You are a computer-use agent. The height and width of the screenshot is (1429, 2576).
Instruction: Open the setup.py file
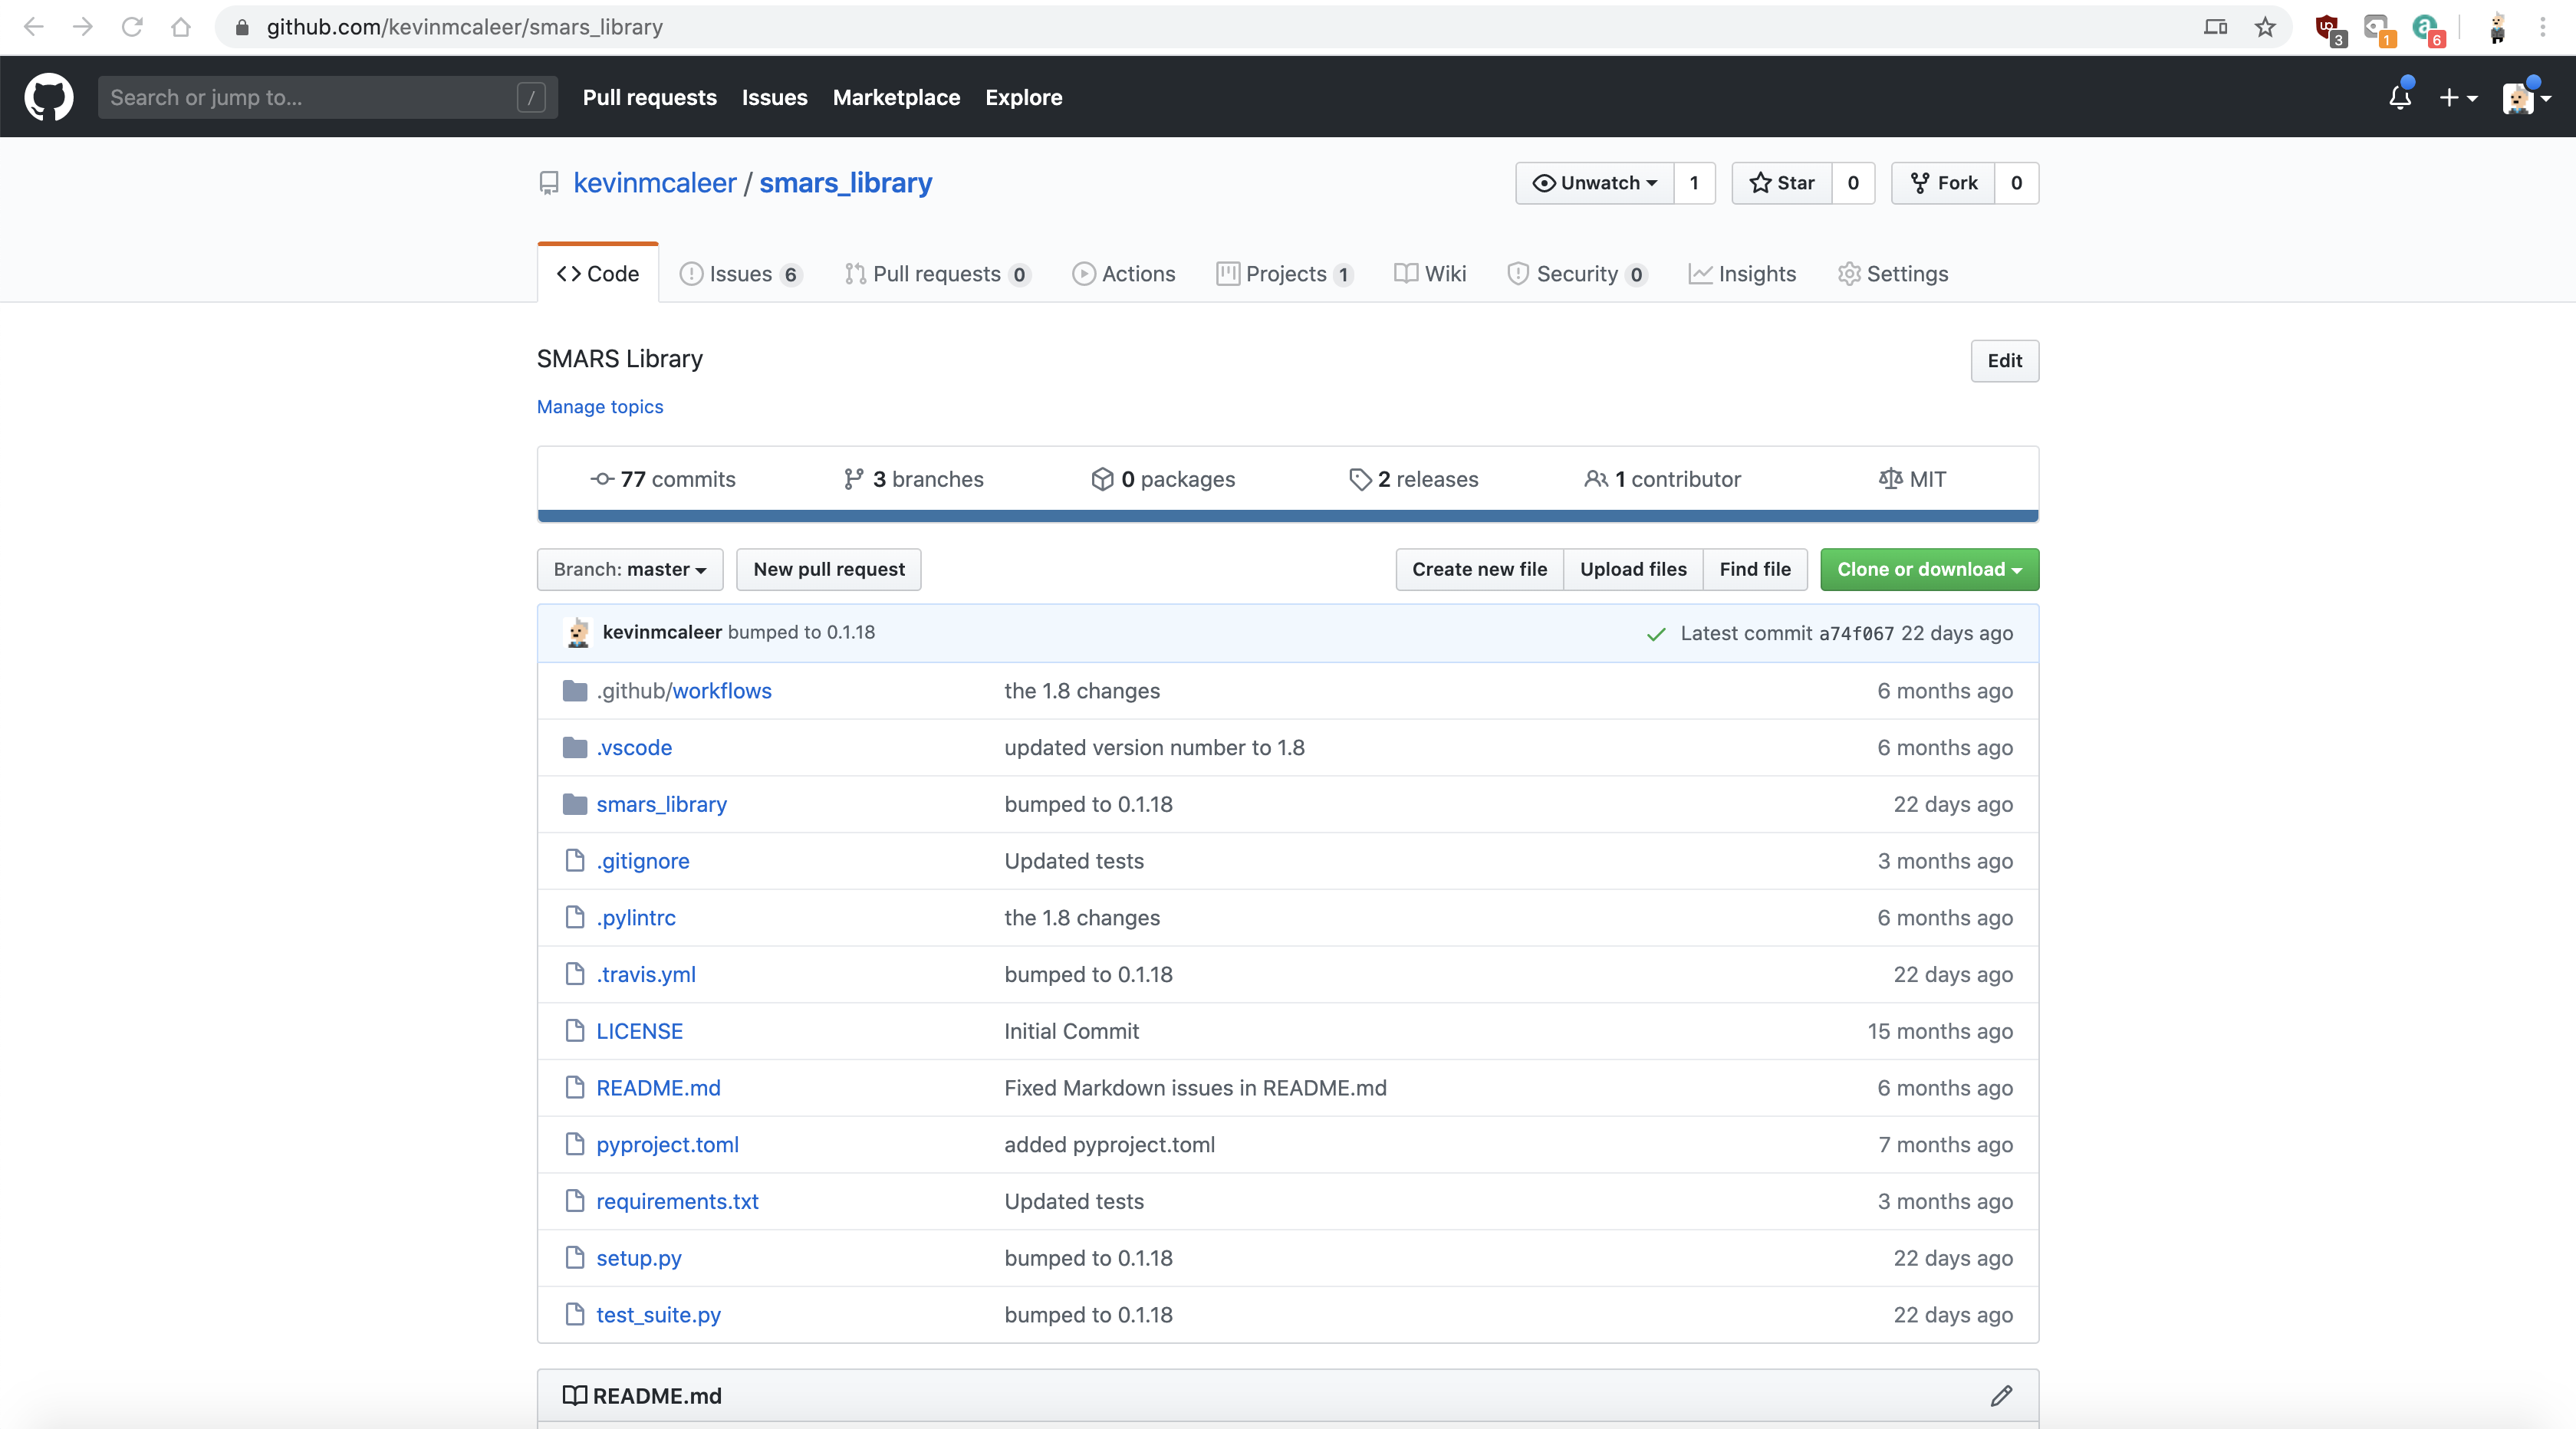(638, 1258)
